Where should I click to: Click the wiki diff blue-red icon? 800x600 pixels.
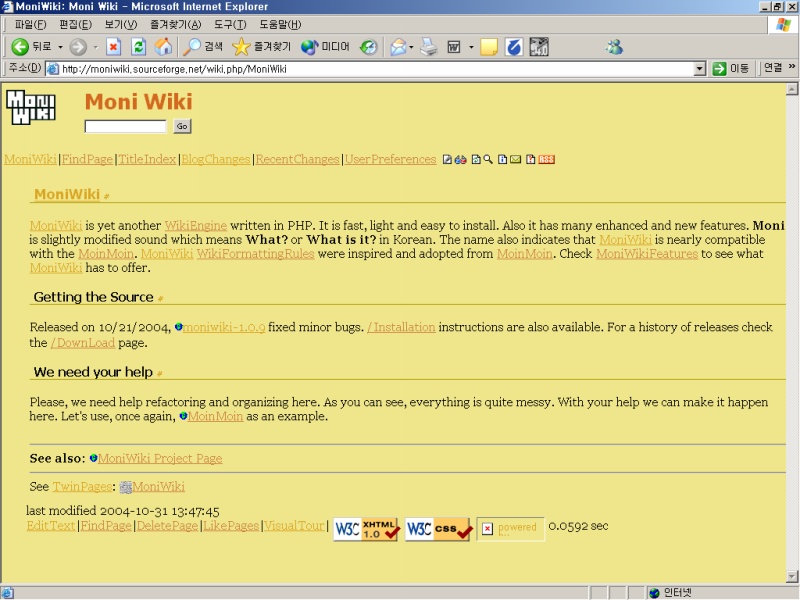(x=460, y=159)
